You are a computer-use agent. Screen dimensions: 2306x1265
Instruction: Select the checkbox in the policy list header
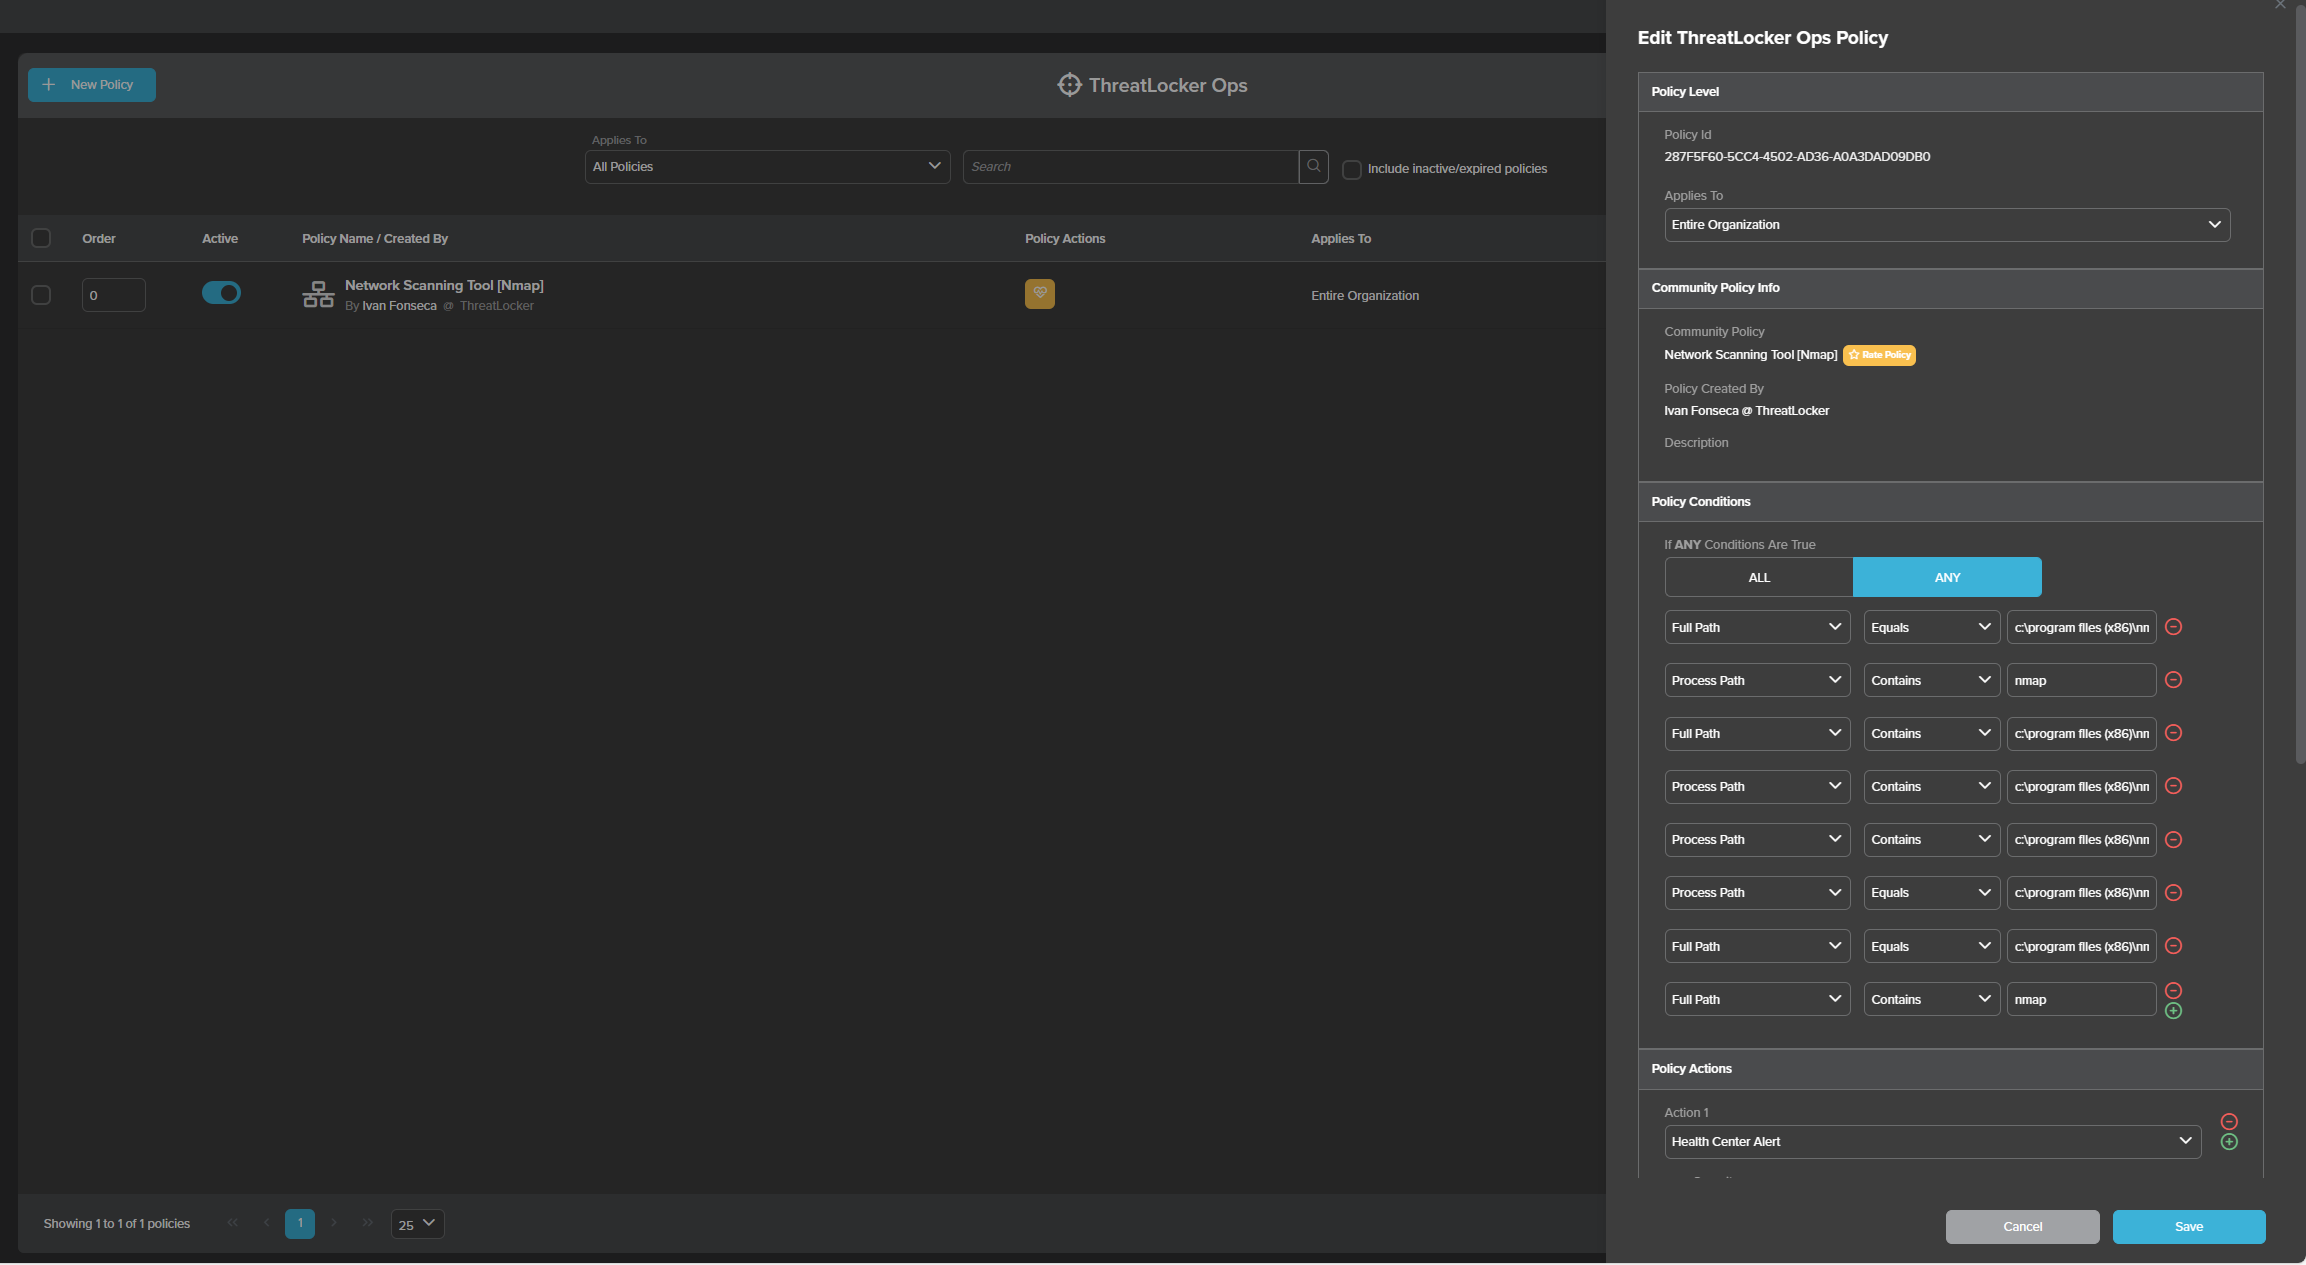40,238
